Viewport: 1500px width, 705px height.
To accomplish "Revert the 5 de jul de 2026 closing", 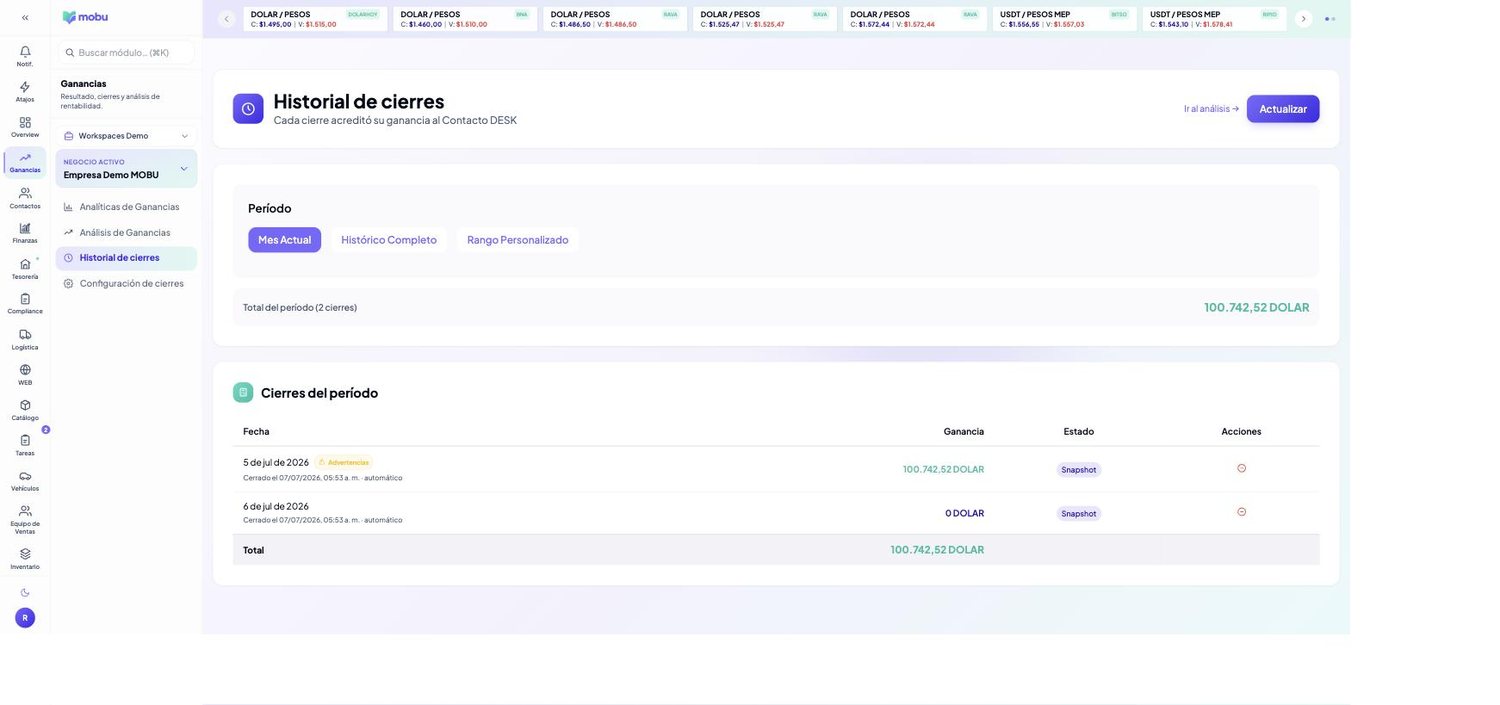I will click(x=1241, y=468).
